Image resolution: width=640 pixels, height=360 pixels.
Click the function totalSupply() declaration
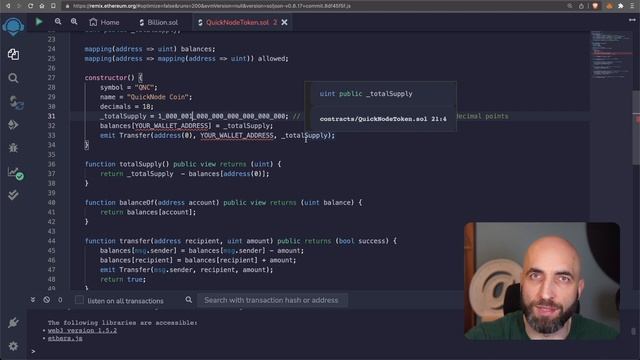pos(183,164)
